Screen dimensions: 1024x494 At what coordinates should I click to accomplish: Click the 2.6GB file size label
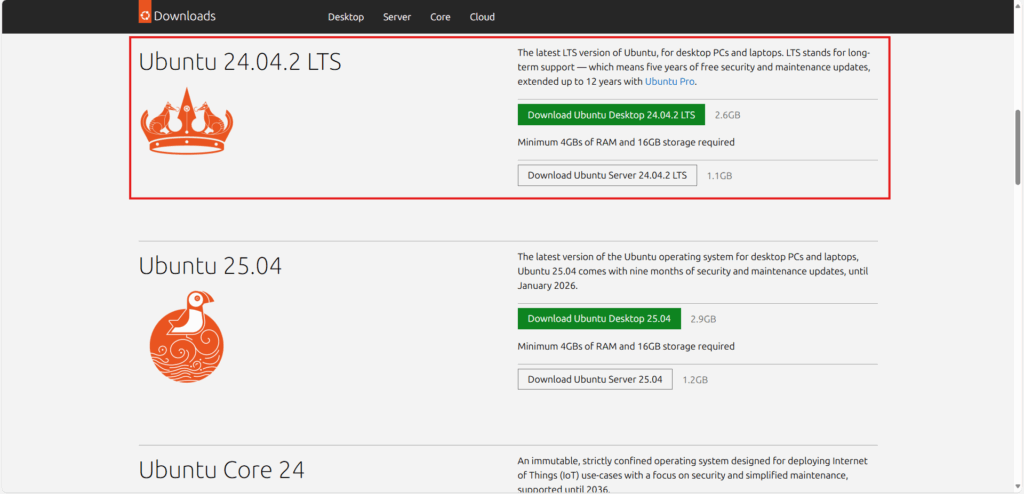click(x=727, y=115)
